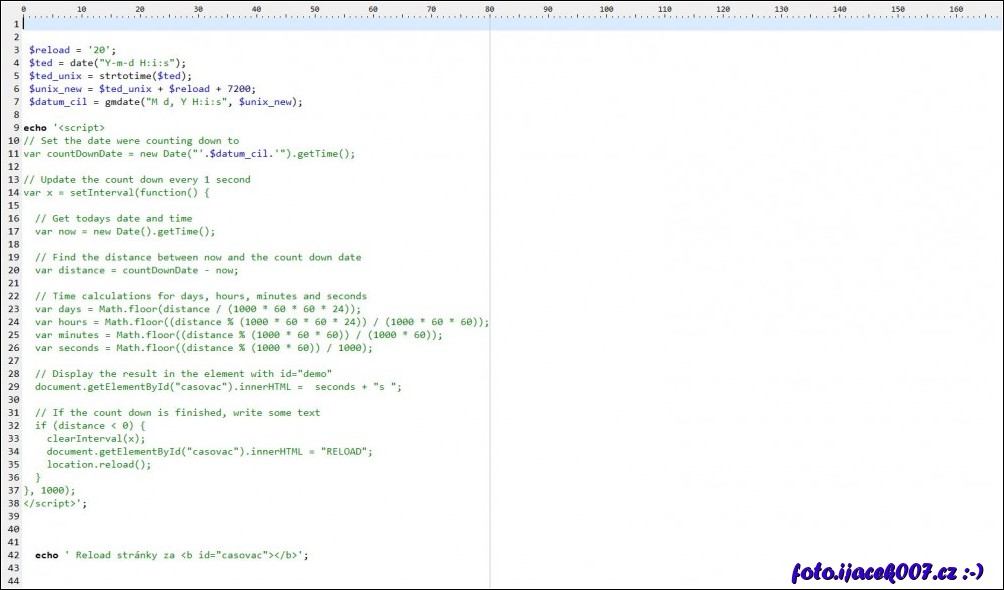This screenshot has width=1004, height=590.
Task: Click the echo 'Reload stránky za' line
Action: coord(172,555)
